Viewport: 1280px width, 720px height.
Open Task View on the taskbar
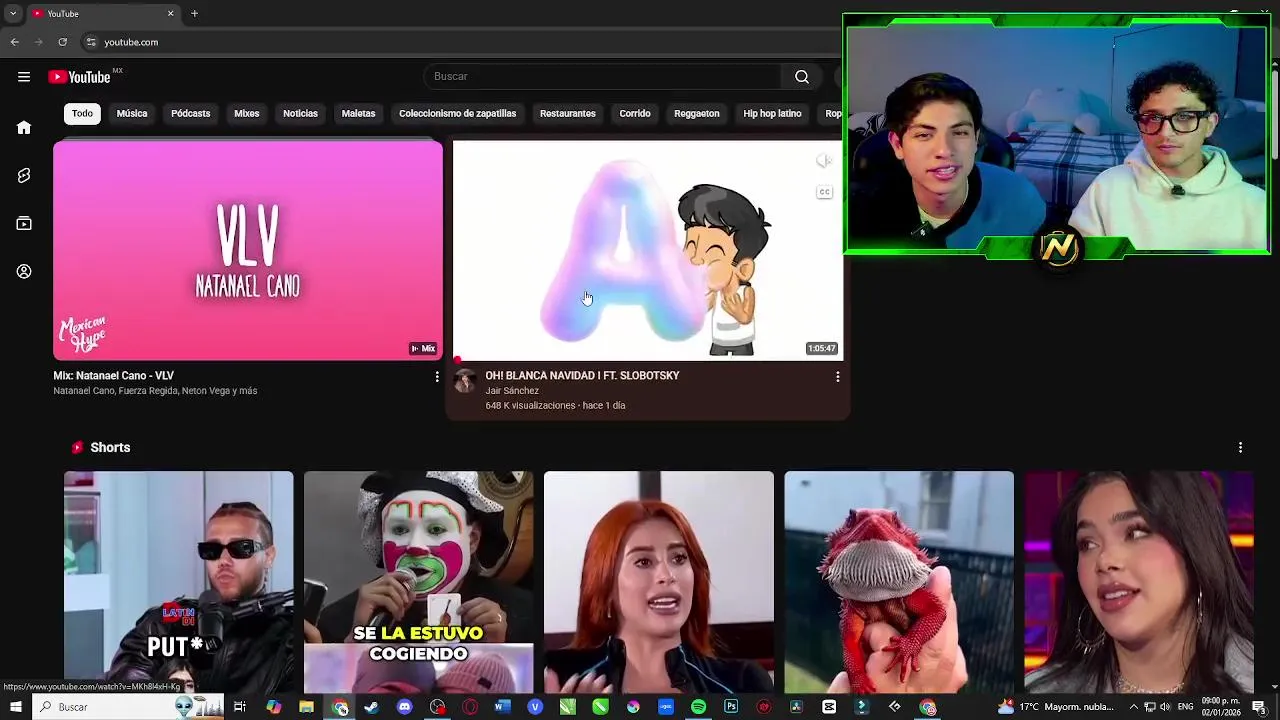point(240,707)
